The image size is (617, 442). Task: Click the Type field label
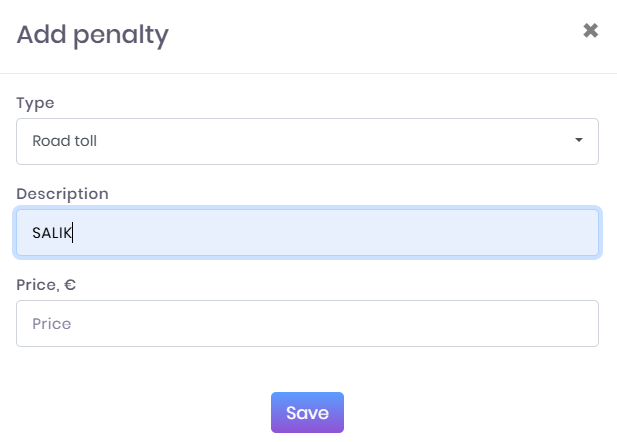35,103
